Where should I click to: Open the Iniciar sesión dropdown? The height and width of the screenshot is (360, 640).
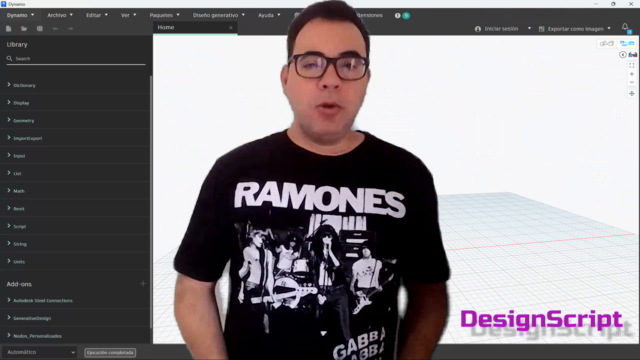pos(529,29)
